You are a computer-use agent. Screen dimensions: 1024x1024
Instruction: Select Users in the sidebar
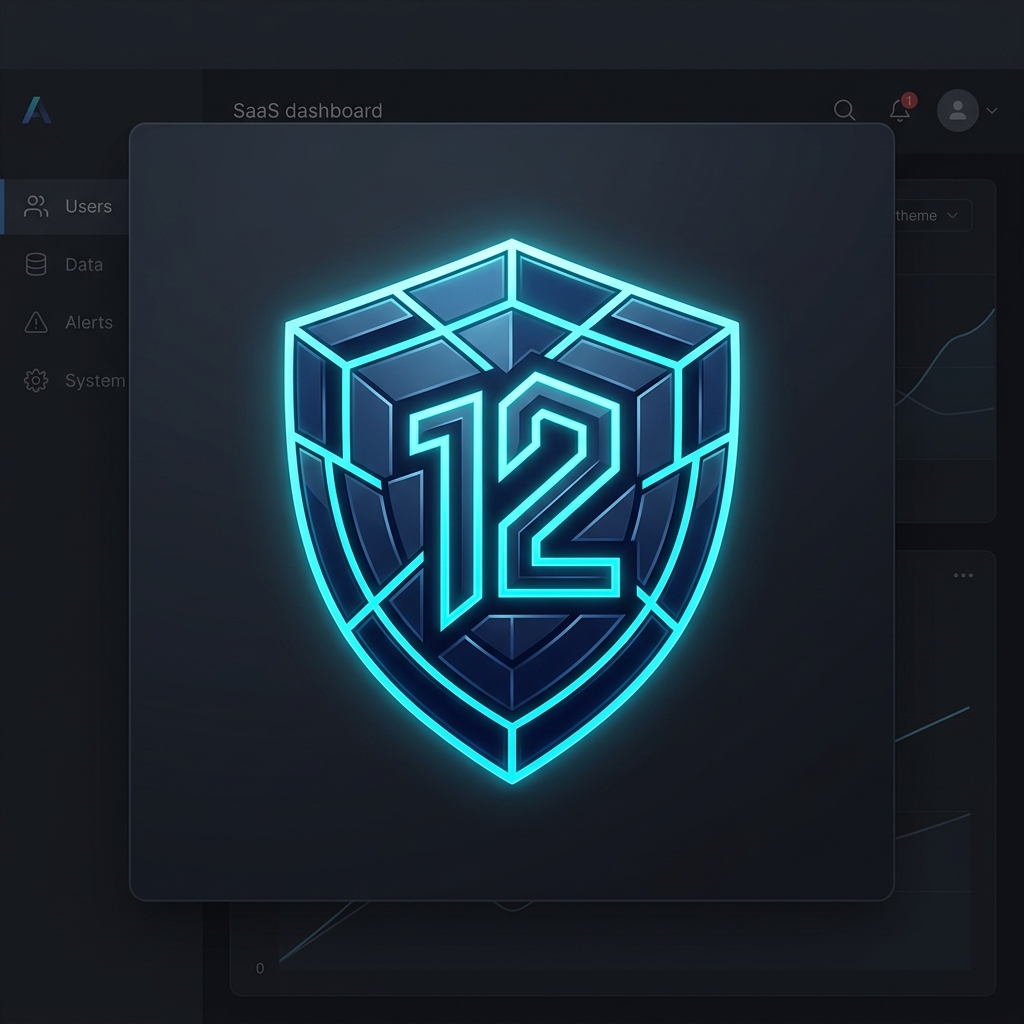pyautogui.click(x=65, y=206)
